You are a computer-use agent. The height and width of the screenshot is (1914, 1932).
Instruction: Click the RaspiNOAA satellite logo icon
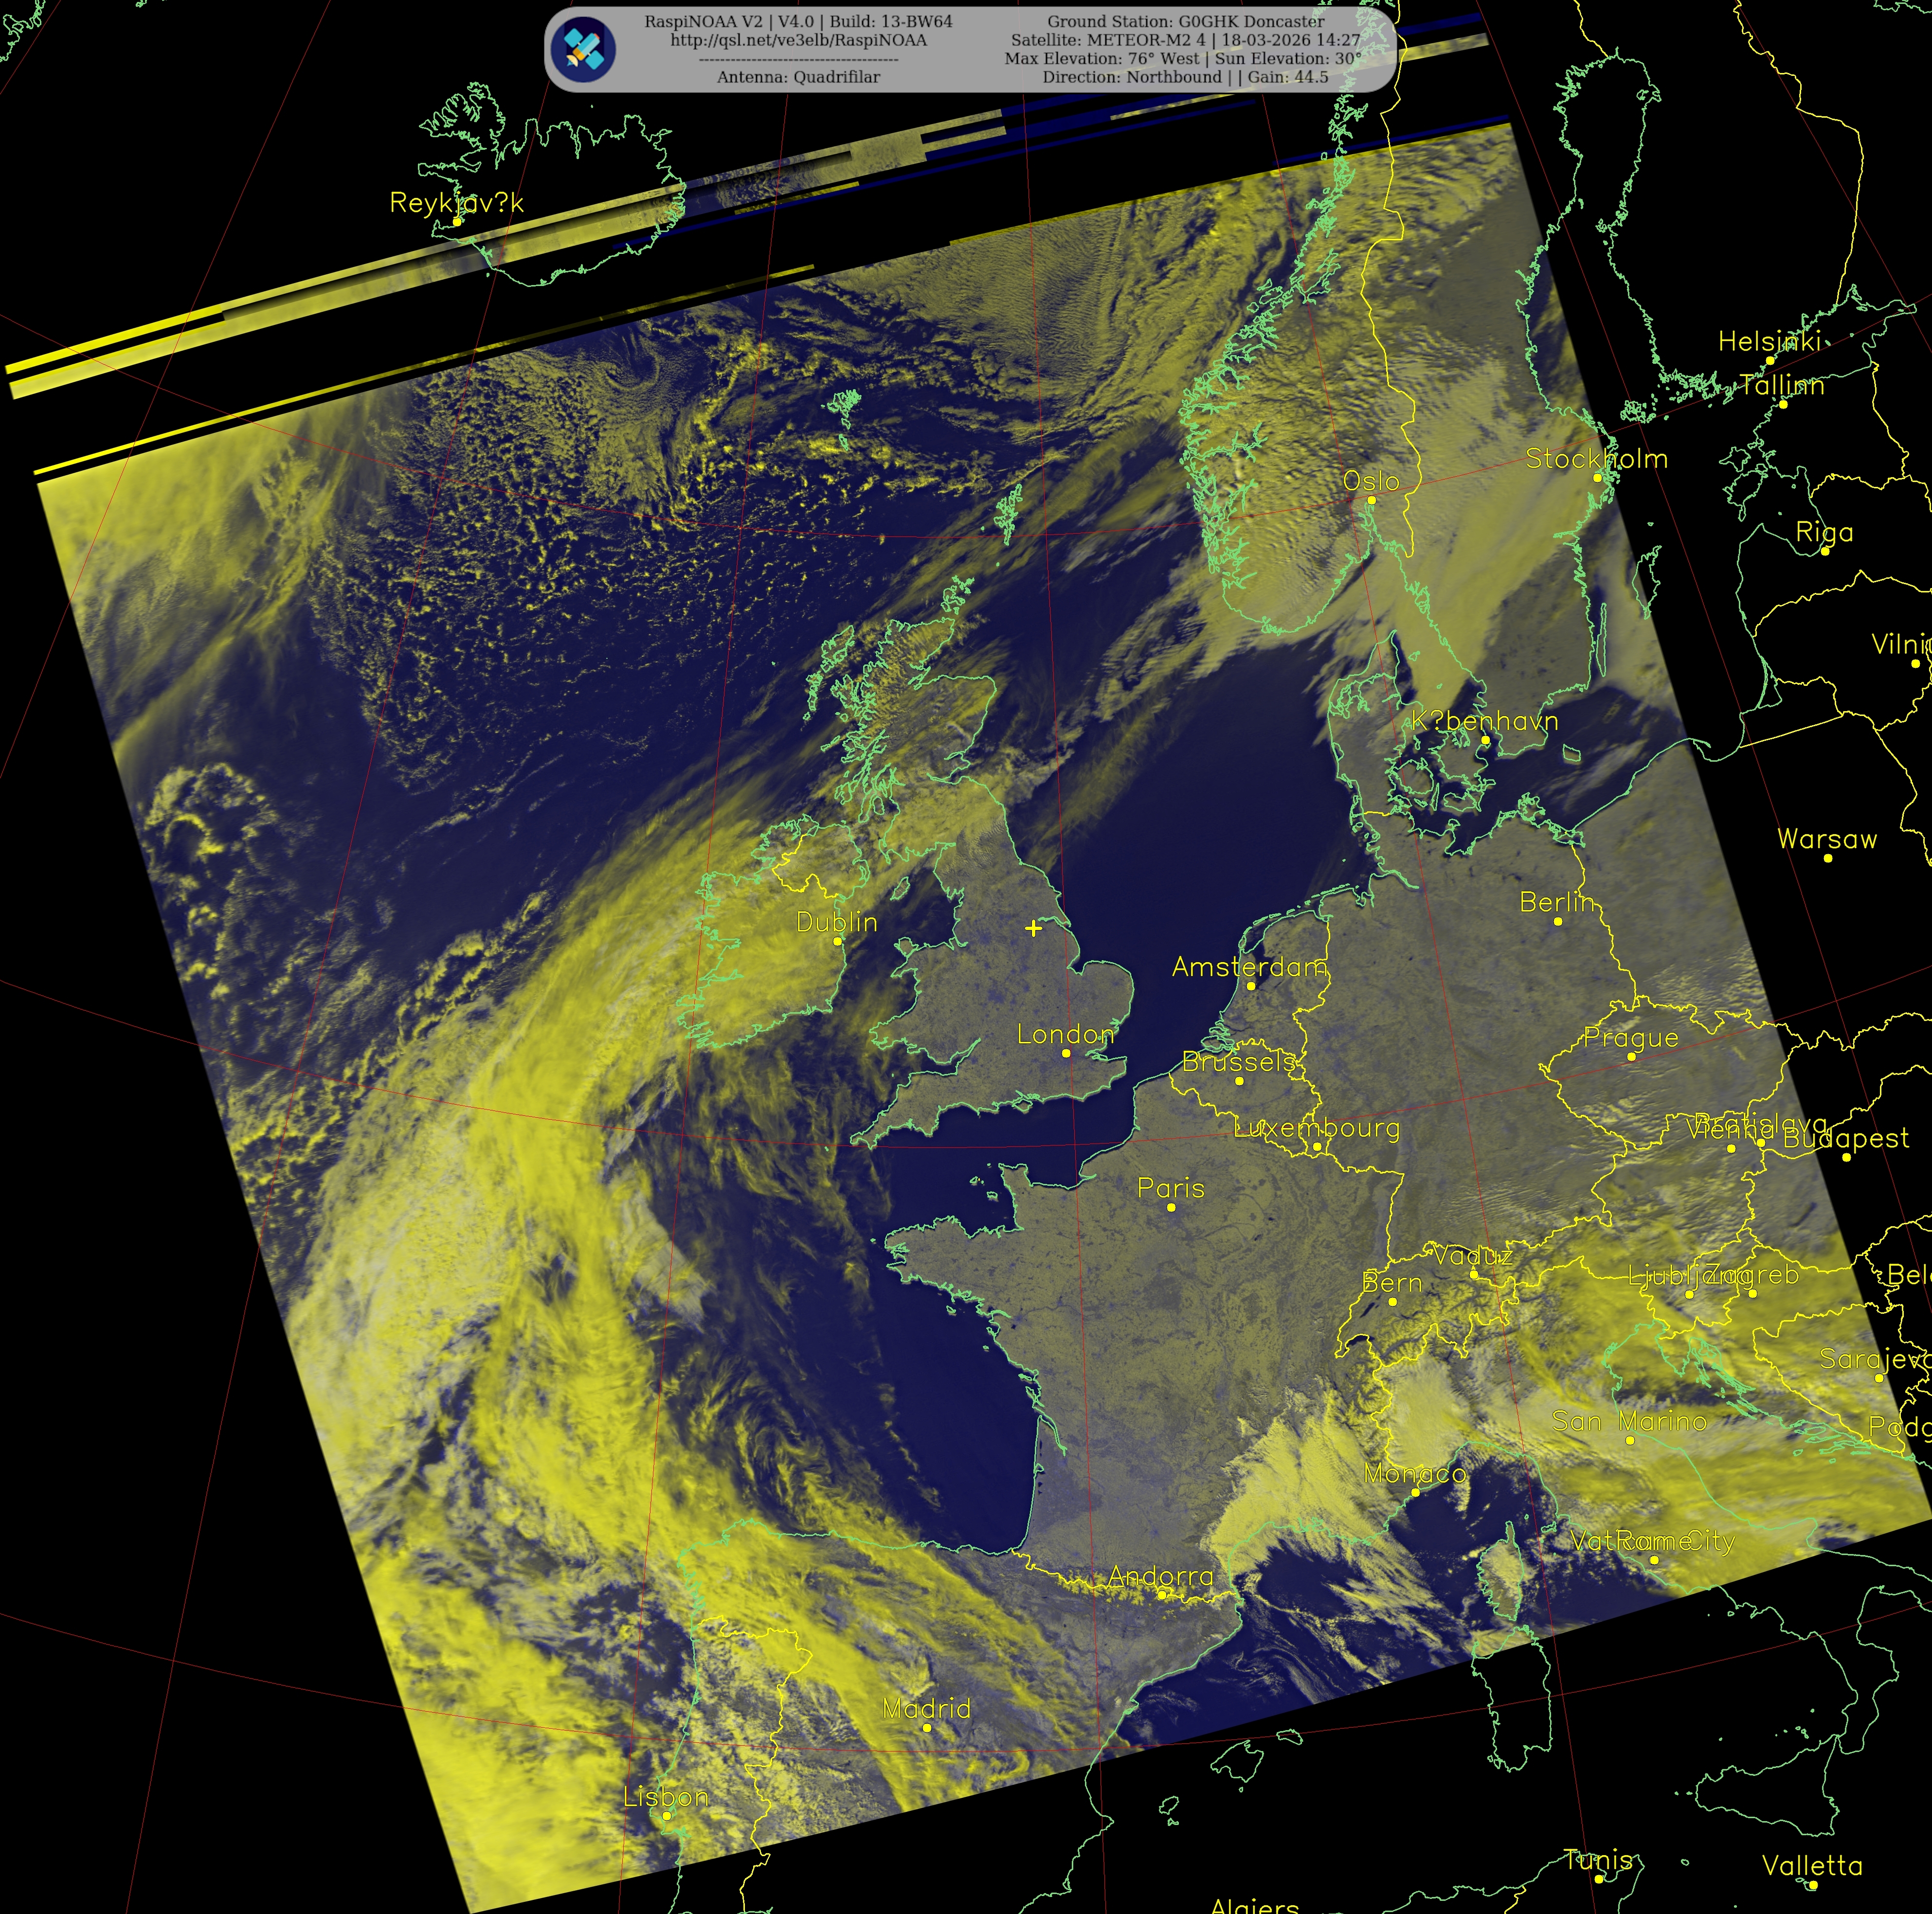[583, 49]
